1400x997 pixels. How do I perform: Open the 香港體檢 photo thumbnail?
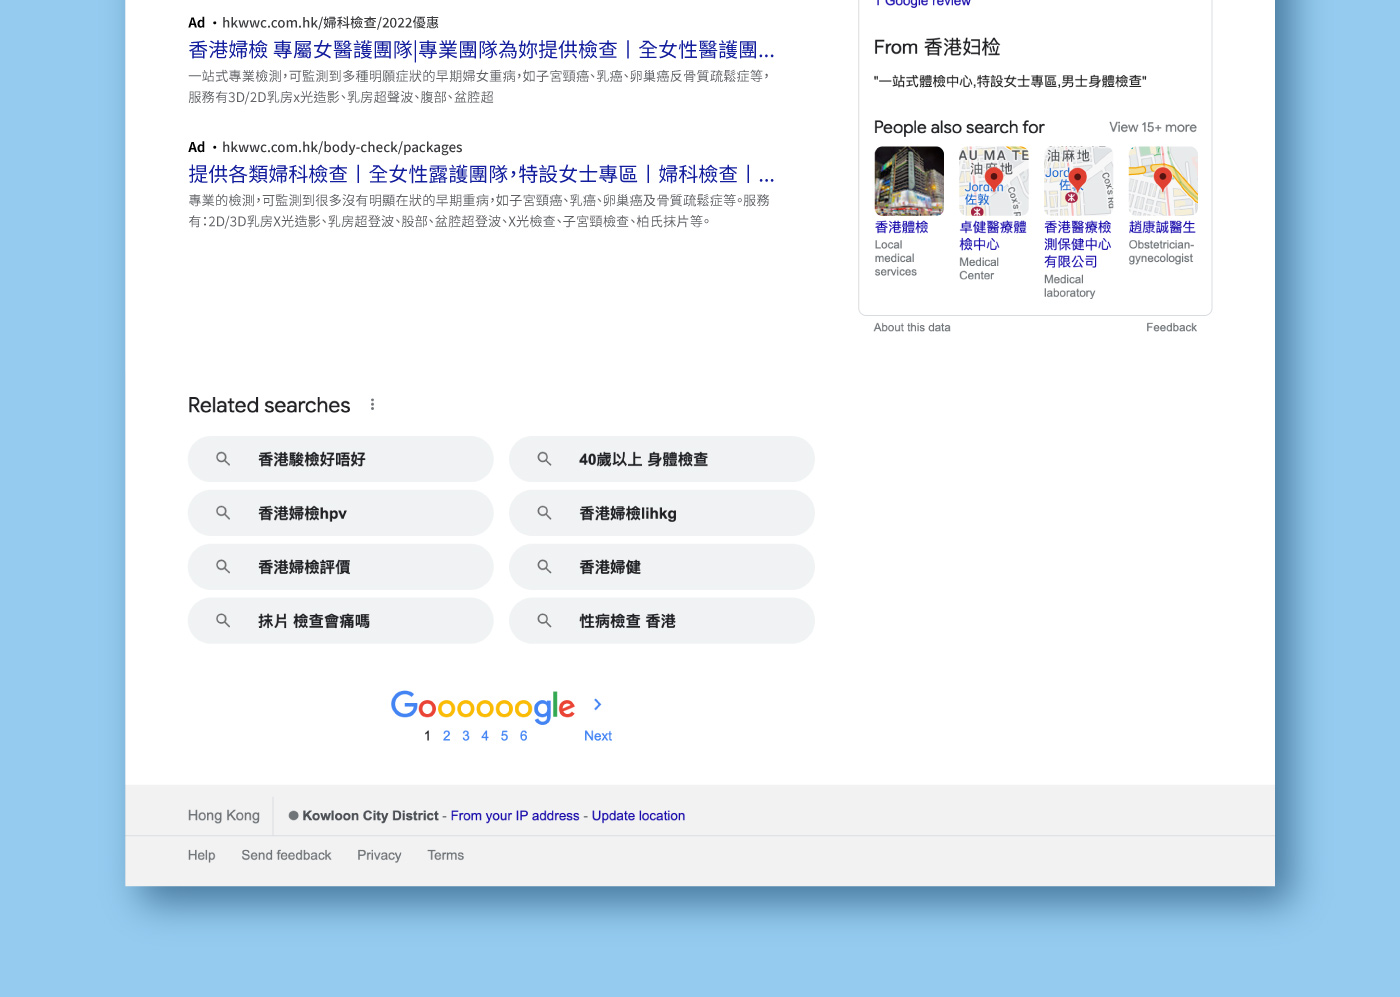click(x=909, y=181)
